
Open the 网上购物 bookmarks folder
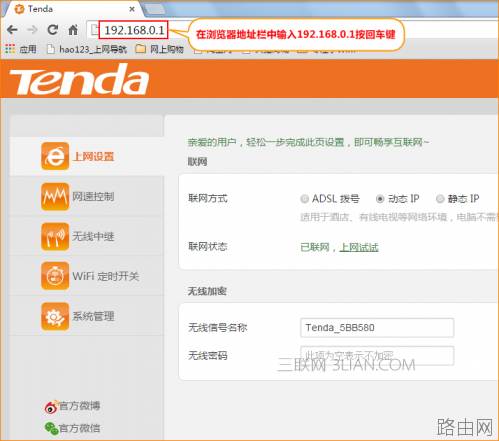click(160, 49)
